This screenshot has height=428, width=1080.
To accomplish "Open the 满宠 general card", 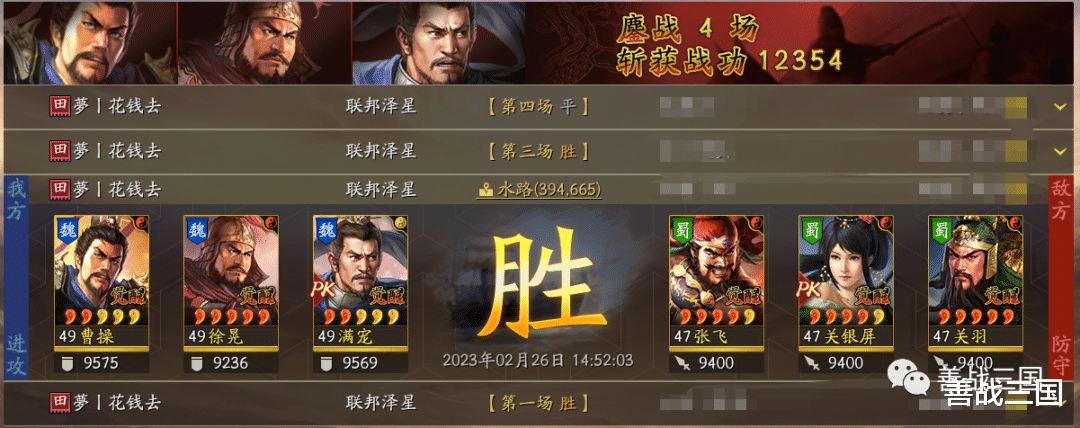I will coord(360,283).
